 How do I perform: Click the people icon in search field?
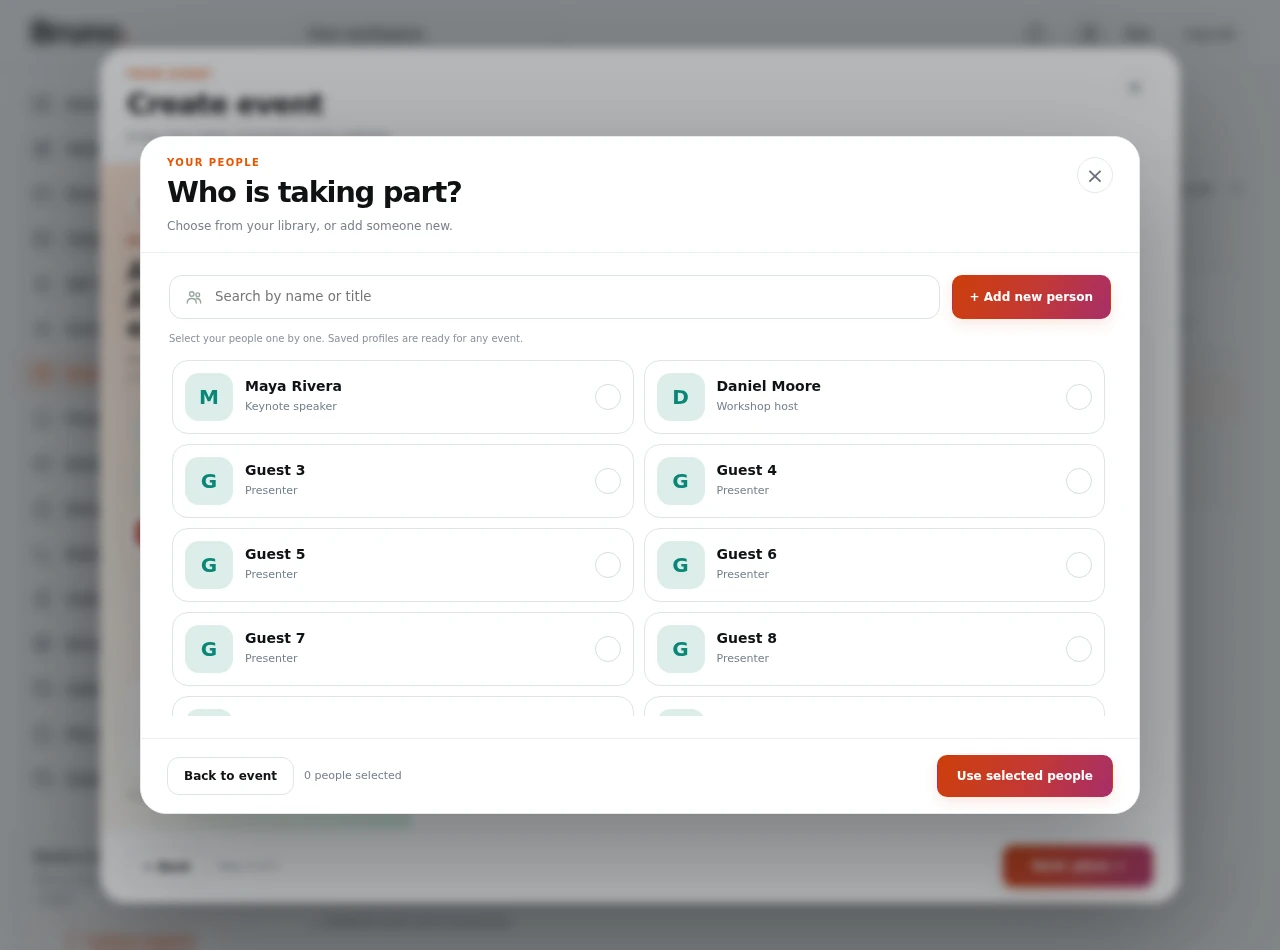point(194,297)
